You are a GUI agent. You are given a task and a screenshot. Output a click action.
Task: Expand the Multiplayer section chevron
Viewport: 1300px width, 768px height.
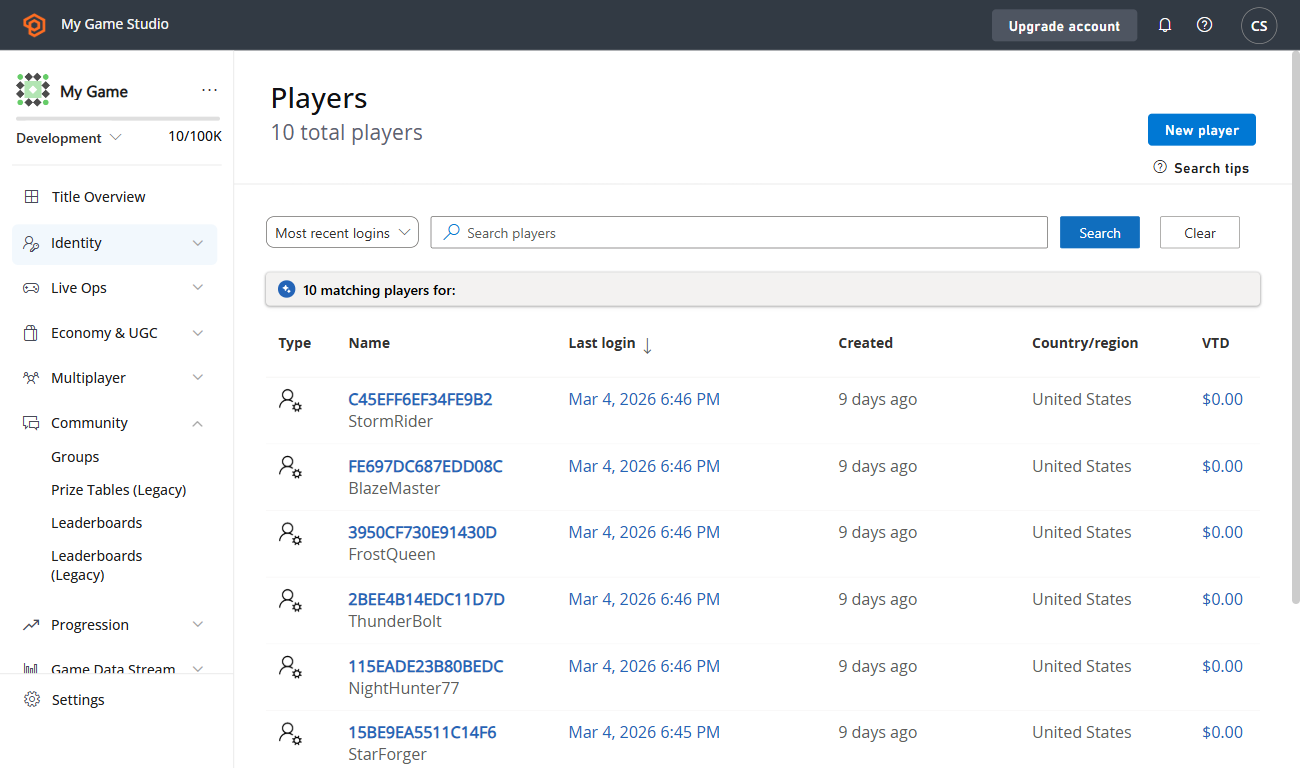(x=198, y=378)
